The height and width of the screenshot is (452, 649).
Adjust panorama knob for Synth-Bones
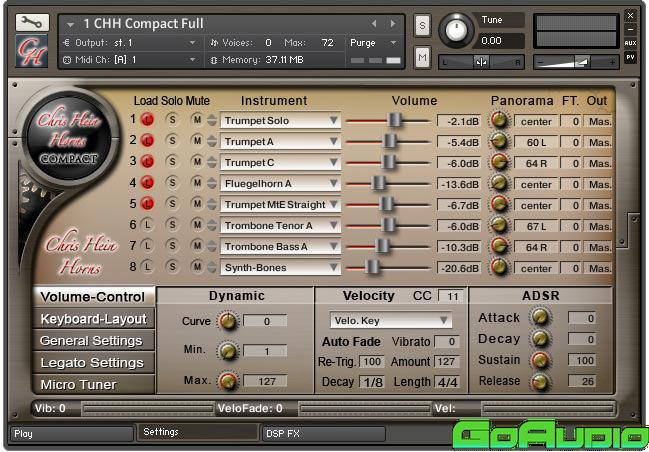499,267
